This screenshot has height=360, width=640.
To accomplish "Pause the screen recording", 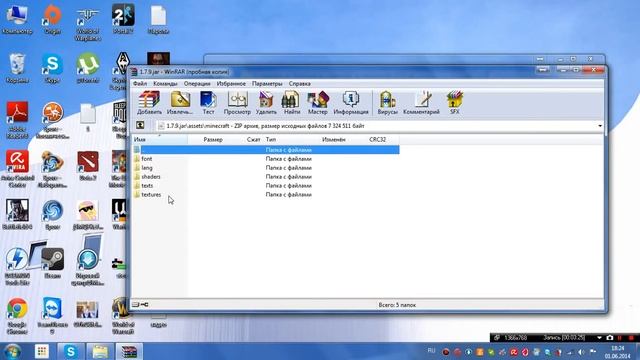I will pyautogui.click(x=620, y=338).
